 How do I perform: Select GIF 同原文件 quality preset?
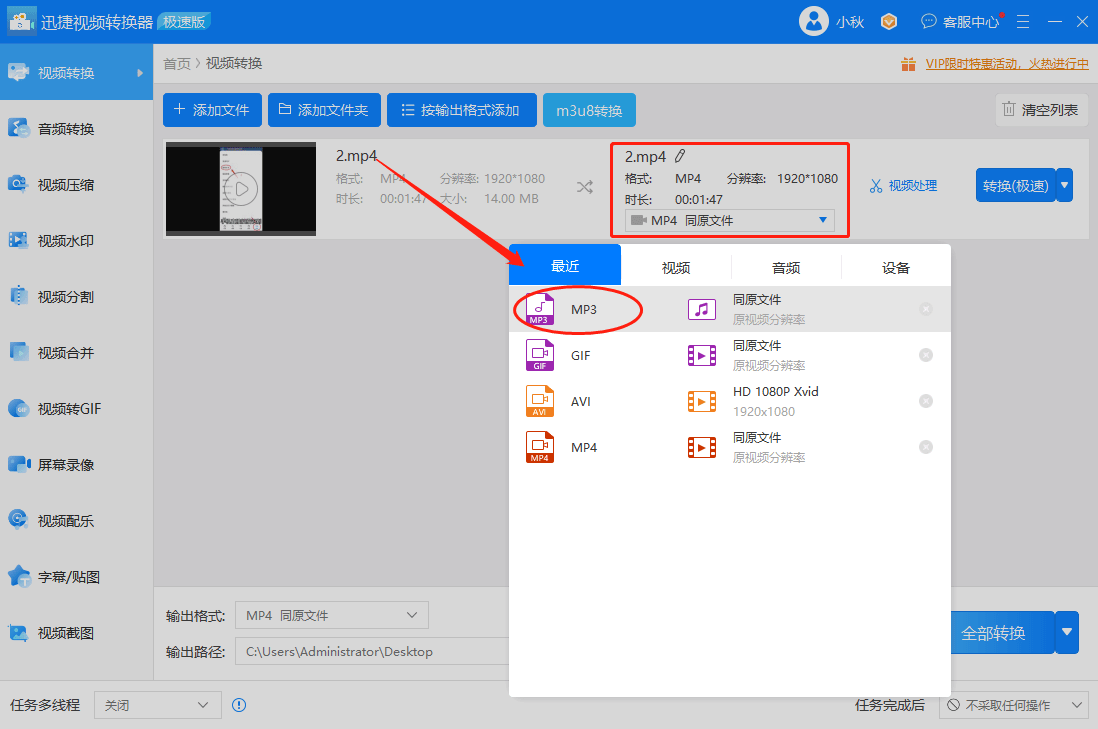pos(768,355)
